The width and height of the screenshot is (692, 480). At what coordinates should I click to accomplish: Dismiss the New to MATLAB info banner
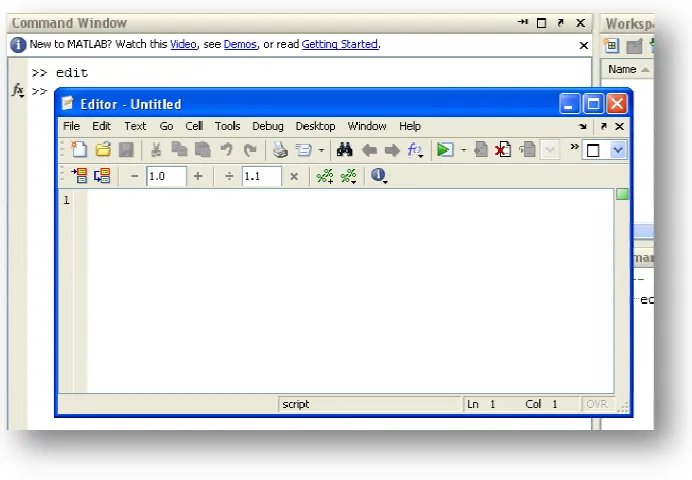pyautogui.click(x=583, y=45)
